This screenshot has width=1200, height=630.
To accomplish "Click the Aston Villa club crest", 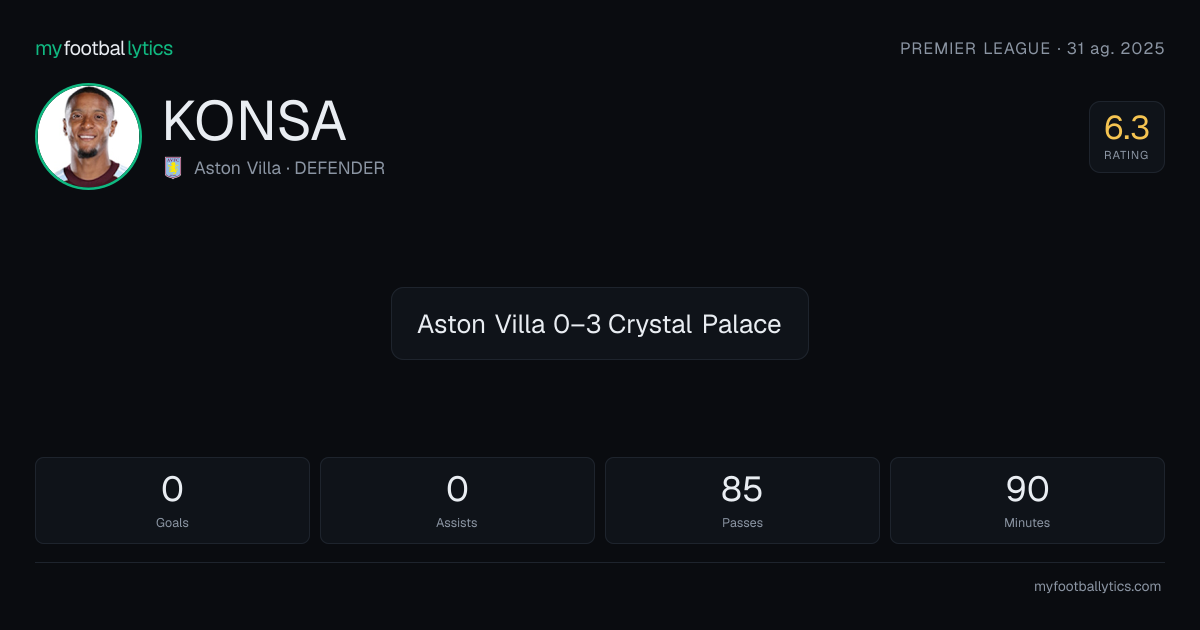I will click(x=173, y=168).
